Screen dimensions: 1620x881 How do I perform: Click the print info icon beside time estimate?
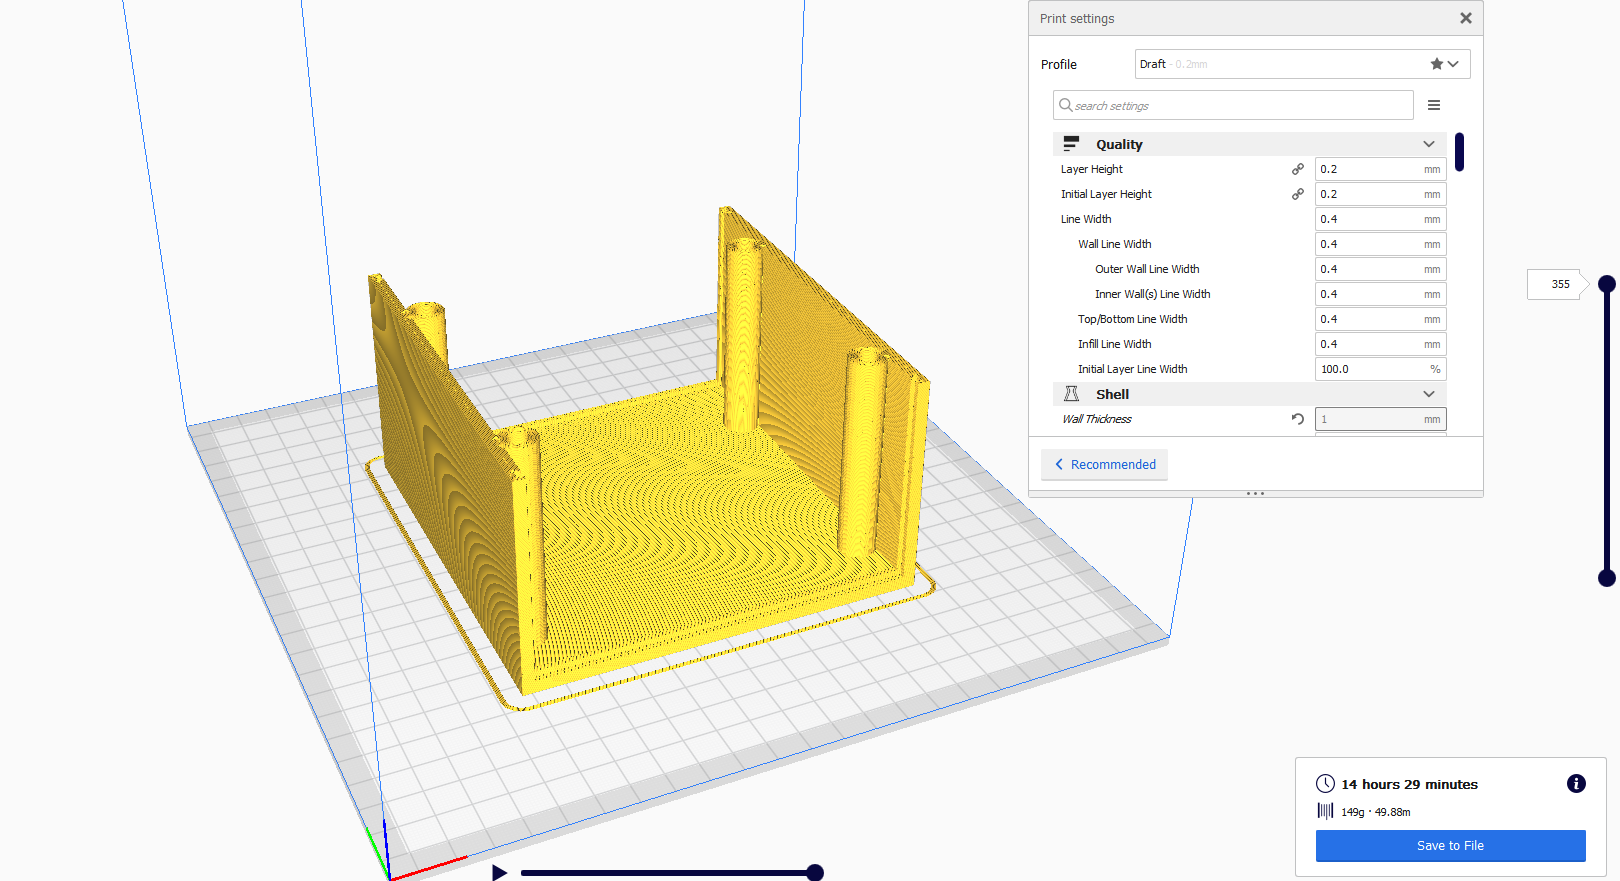(x=1576, y=784)
